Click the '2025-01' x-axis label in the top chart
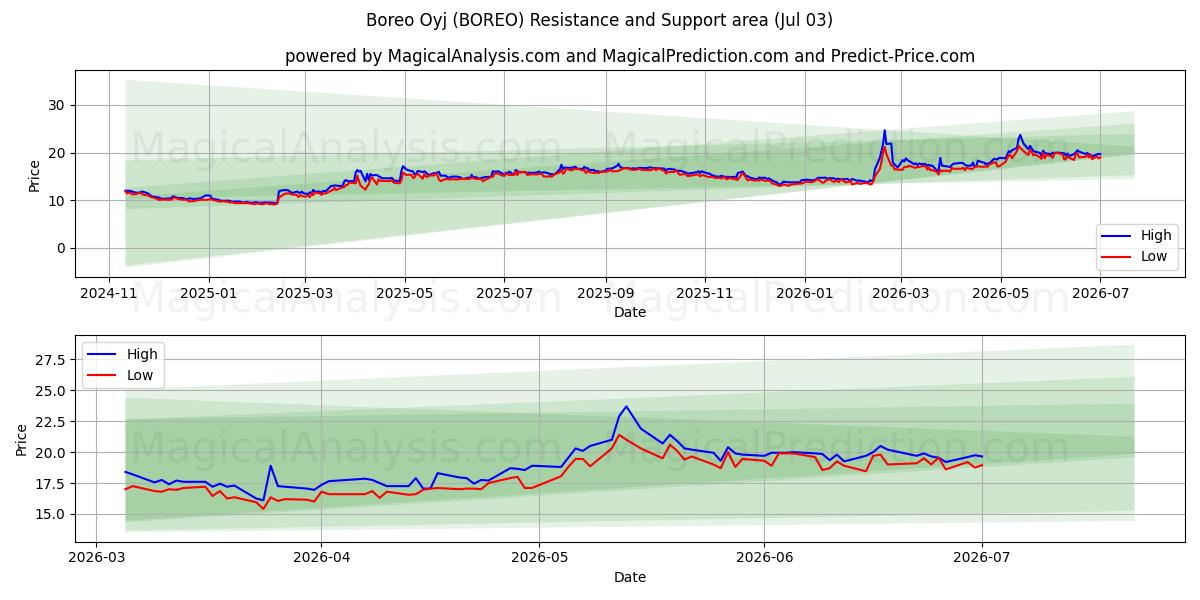Image resolution: width=1200 pixels, height=600 pixels. pyautogui.click(x=209, y=294)
